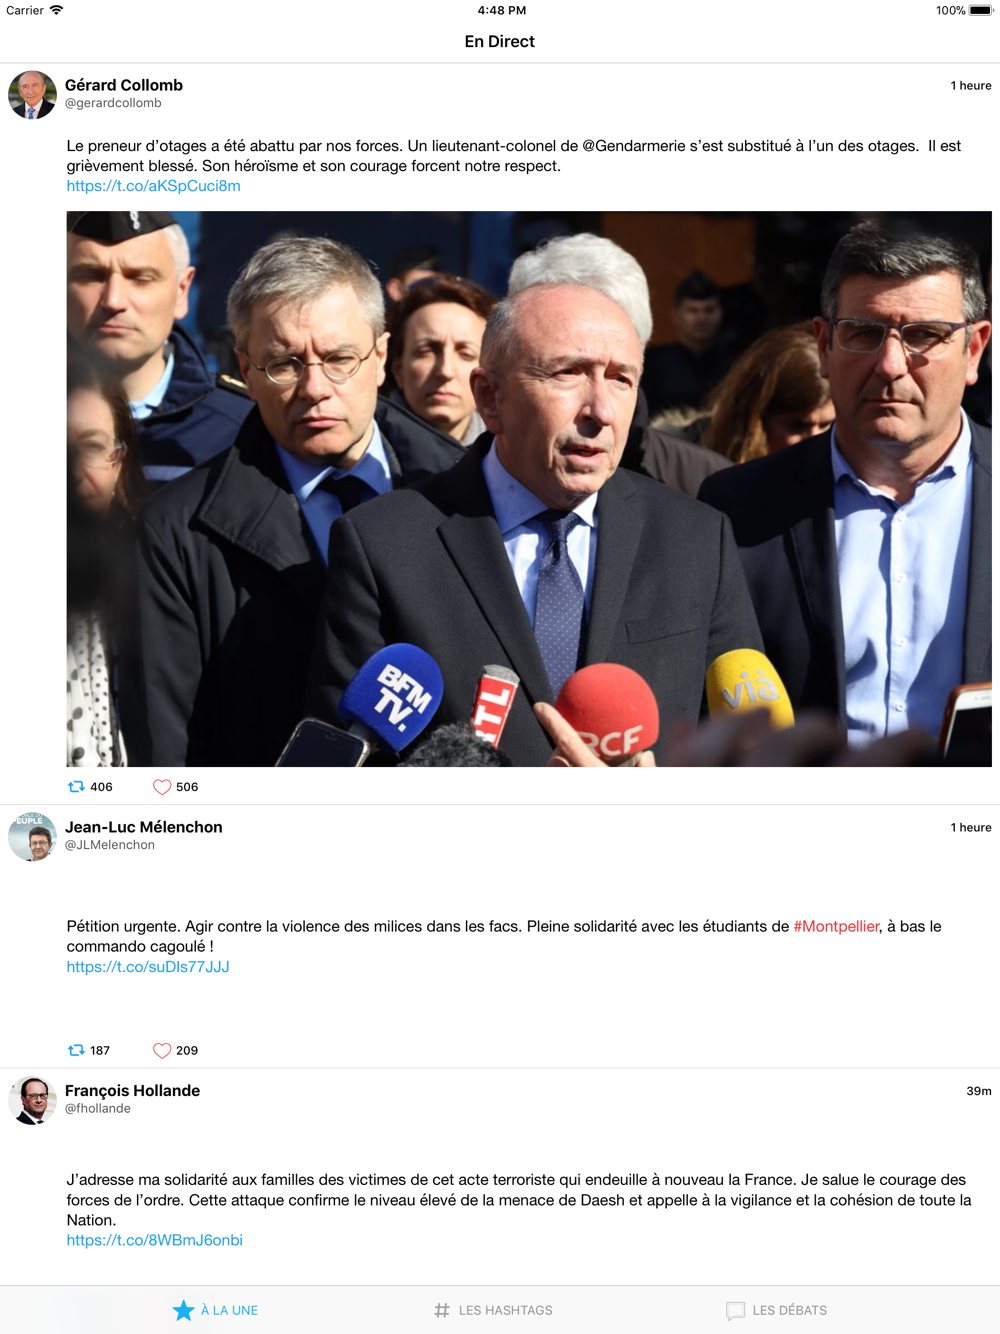Tap the retweet icon on Mélenchon's tweet
1000x1334 pixels.
click(76, 1050)
